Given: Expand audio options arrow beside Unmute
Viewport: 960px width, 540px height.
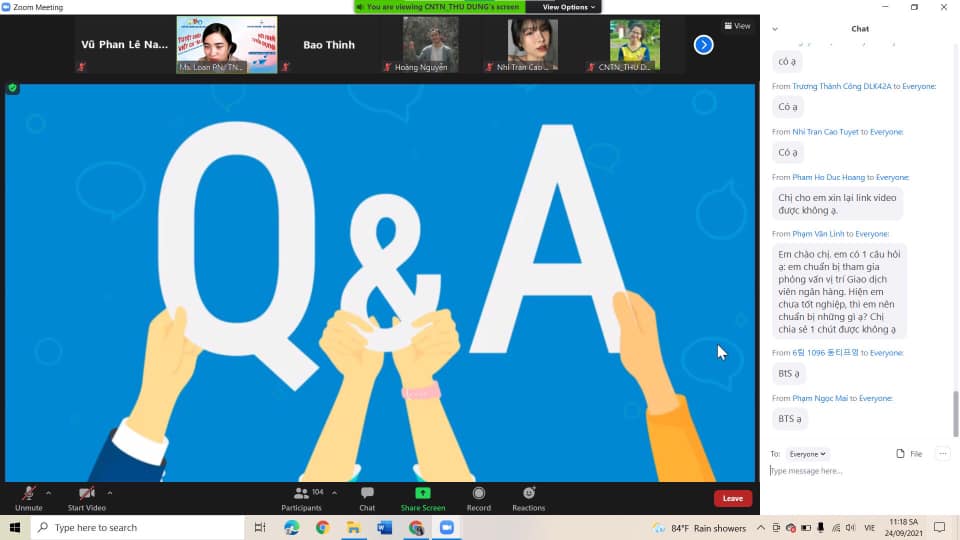Looking at the screenshot, I should point(49,492).
